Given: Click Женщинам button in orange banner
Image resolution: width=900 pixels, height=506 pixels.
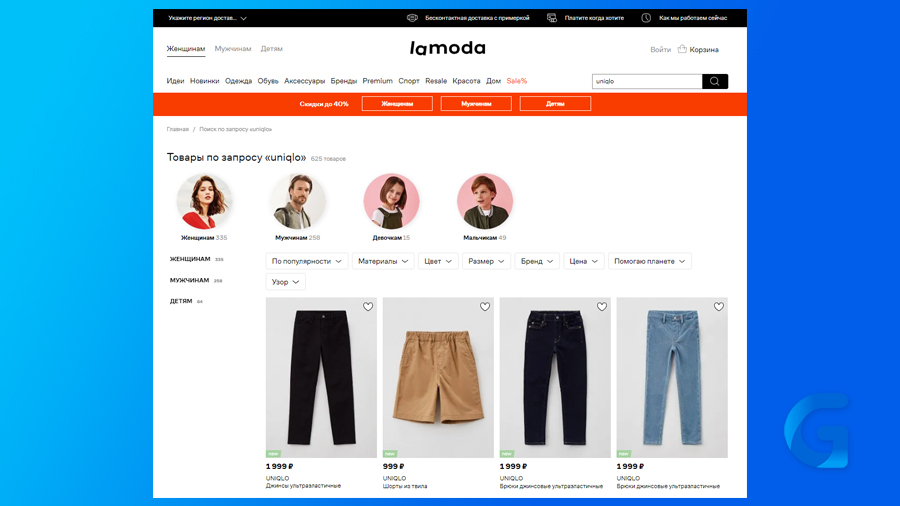Looking at the screenshot, I should 397,104.
